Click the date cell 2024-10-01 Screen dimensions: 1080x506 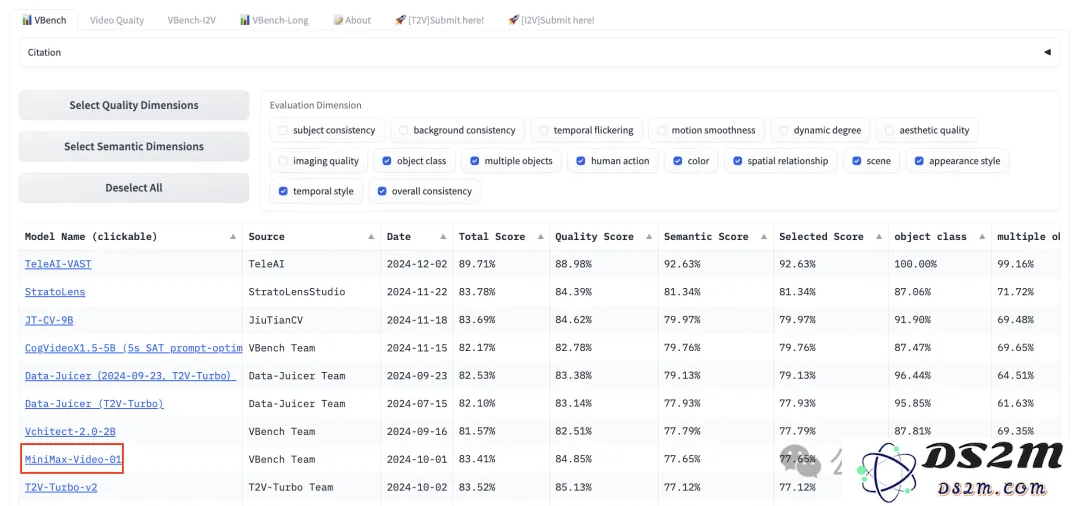click(x=417, y=459)
